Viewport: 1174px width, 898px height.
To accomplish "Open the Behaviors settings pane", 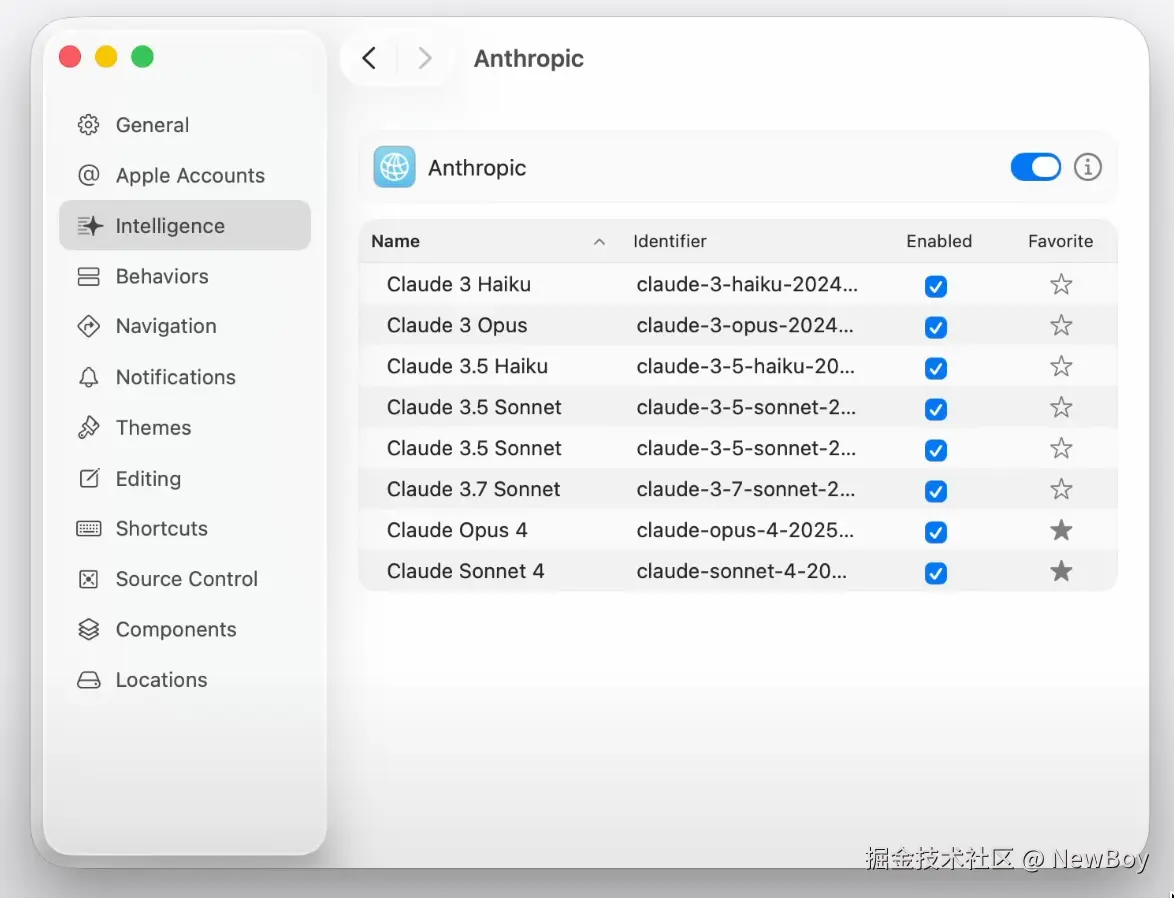I will coord(185,276).
